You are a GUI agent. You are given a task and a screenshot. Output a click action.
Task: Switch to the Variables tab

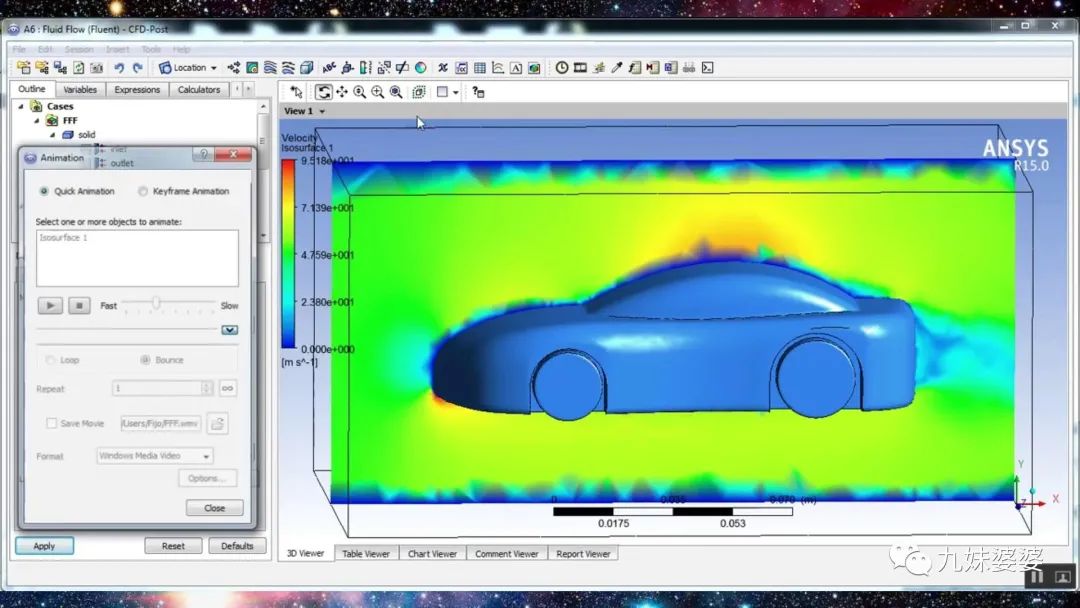click(80, 90)
